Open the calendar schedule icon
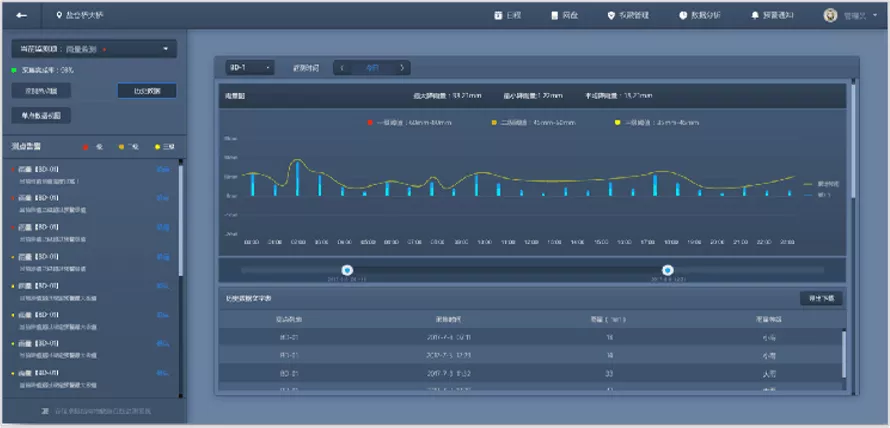 coord(498,15)
